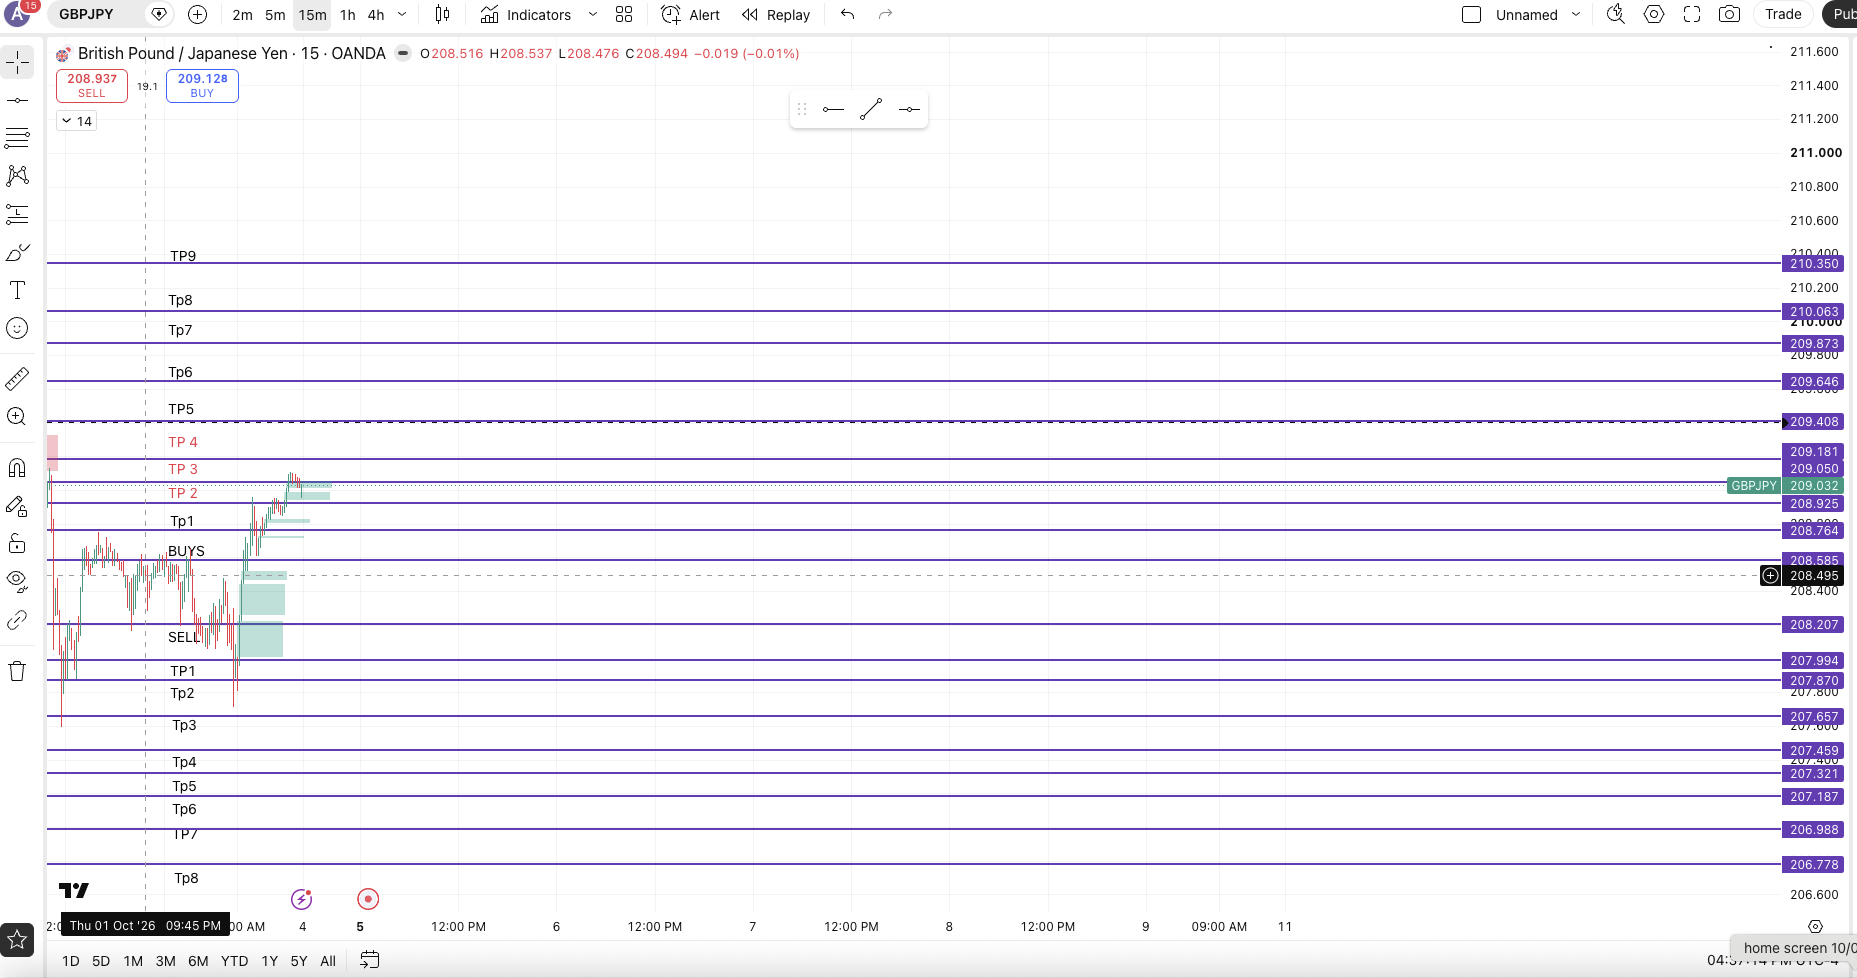1857x978 pixels.
Task: Open the favorites star toolbar
Action: (17, 939)
